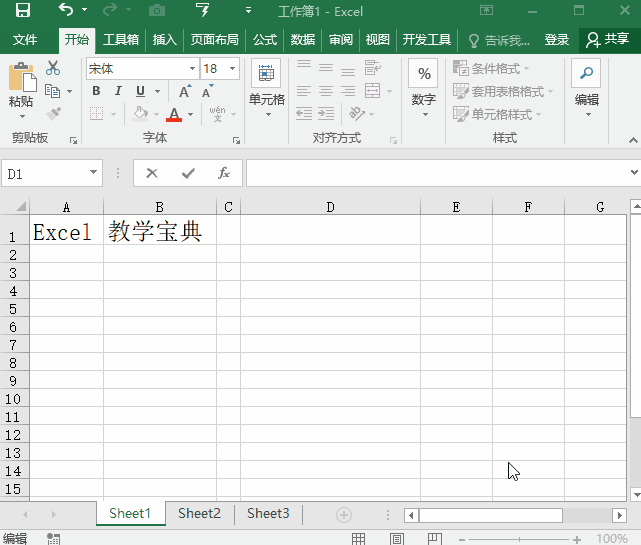This screenshot has height=545, width=641.
Task: Click the fx insert function icon
Action: tap(224, 173)
